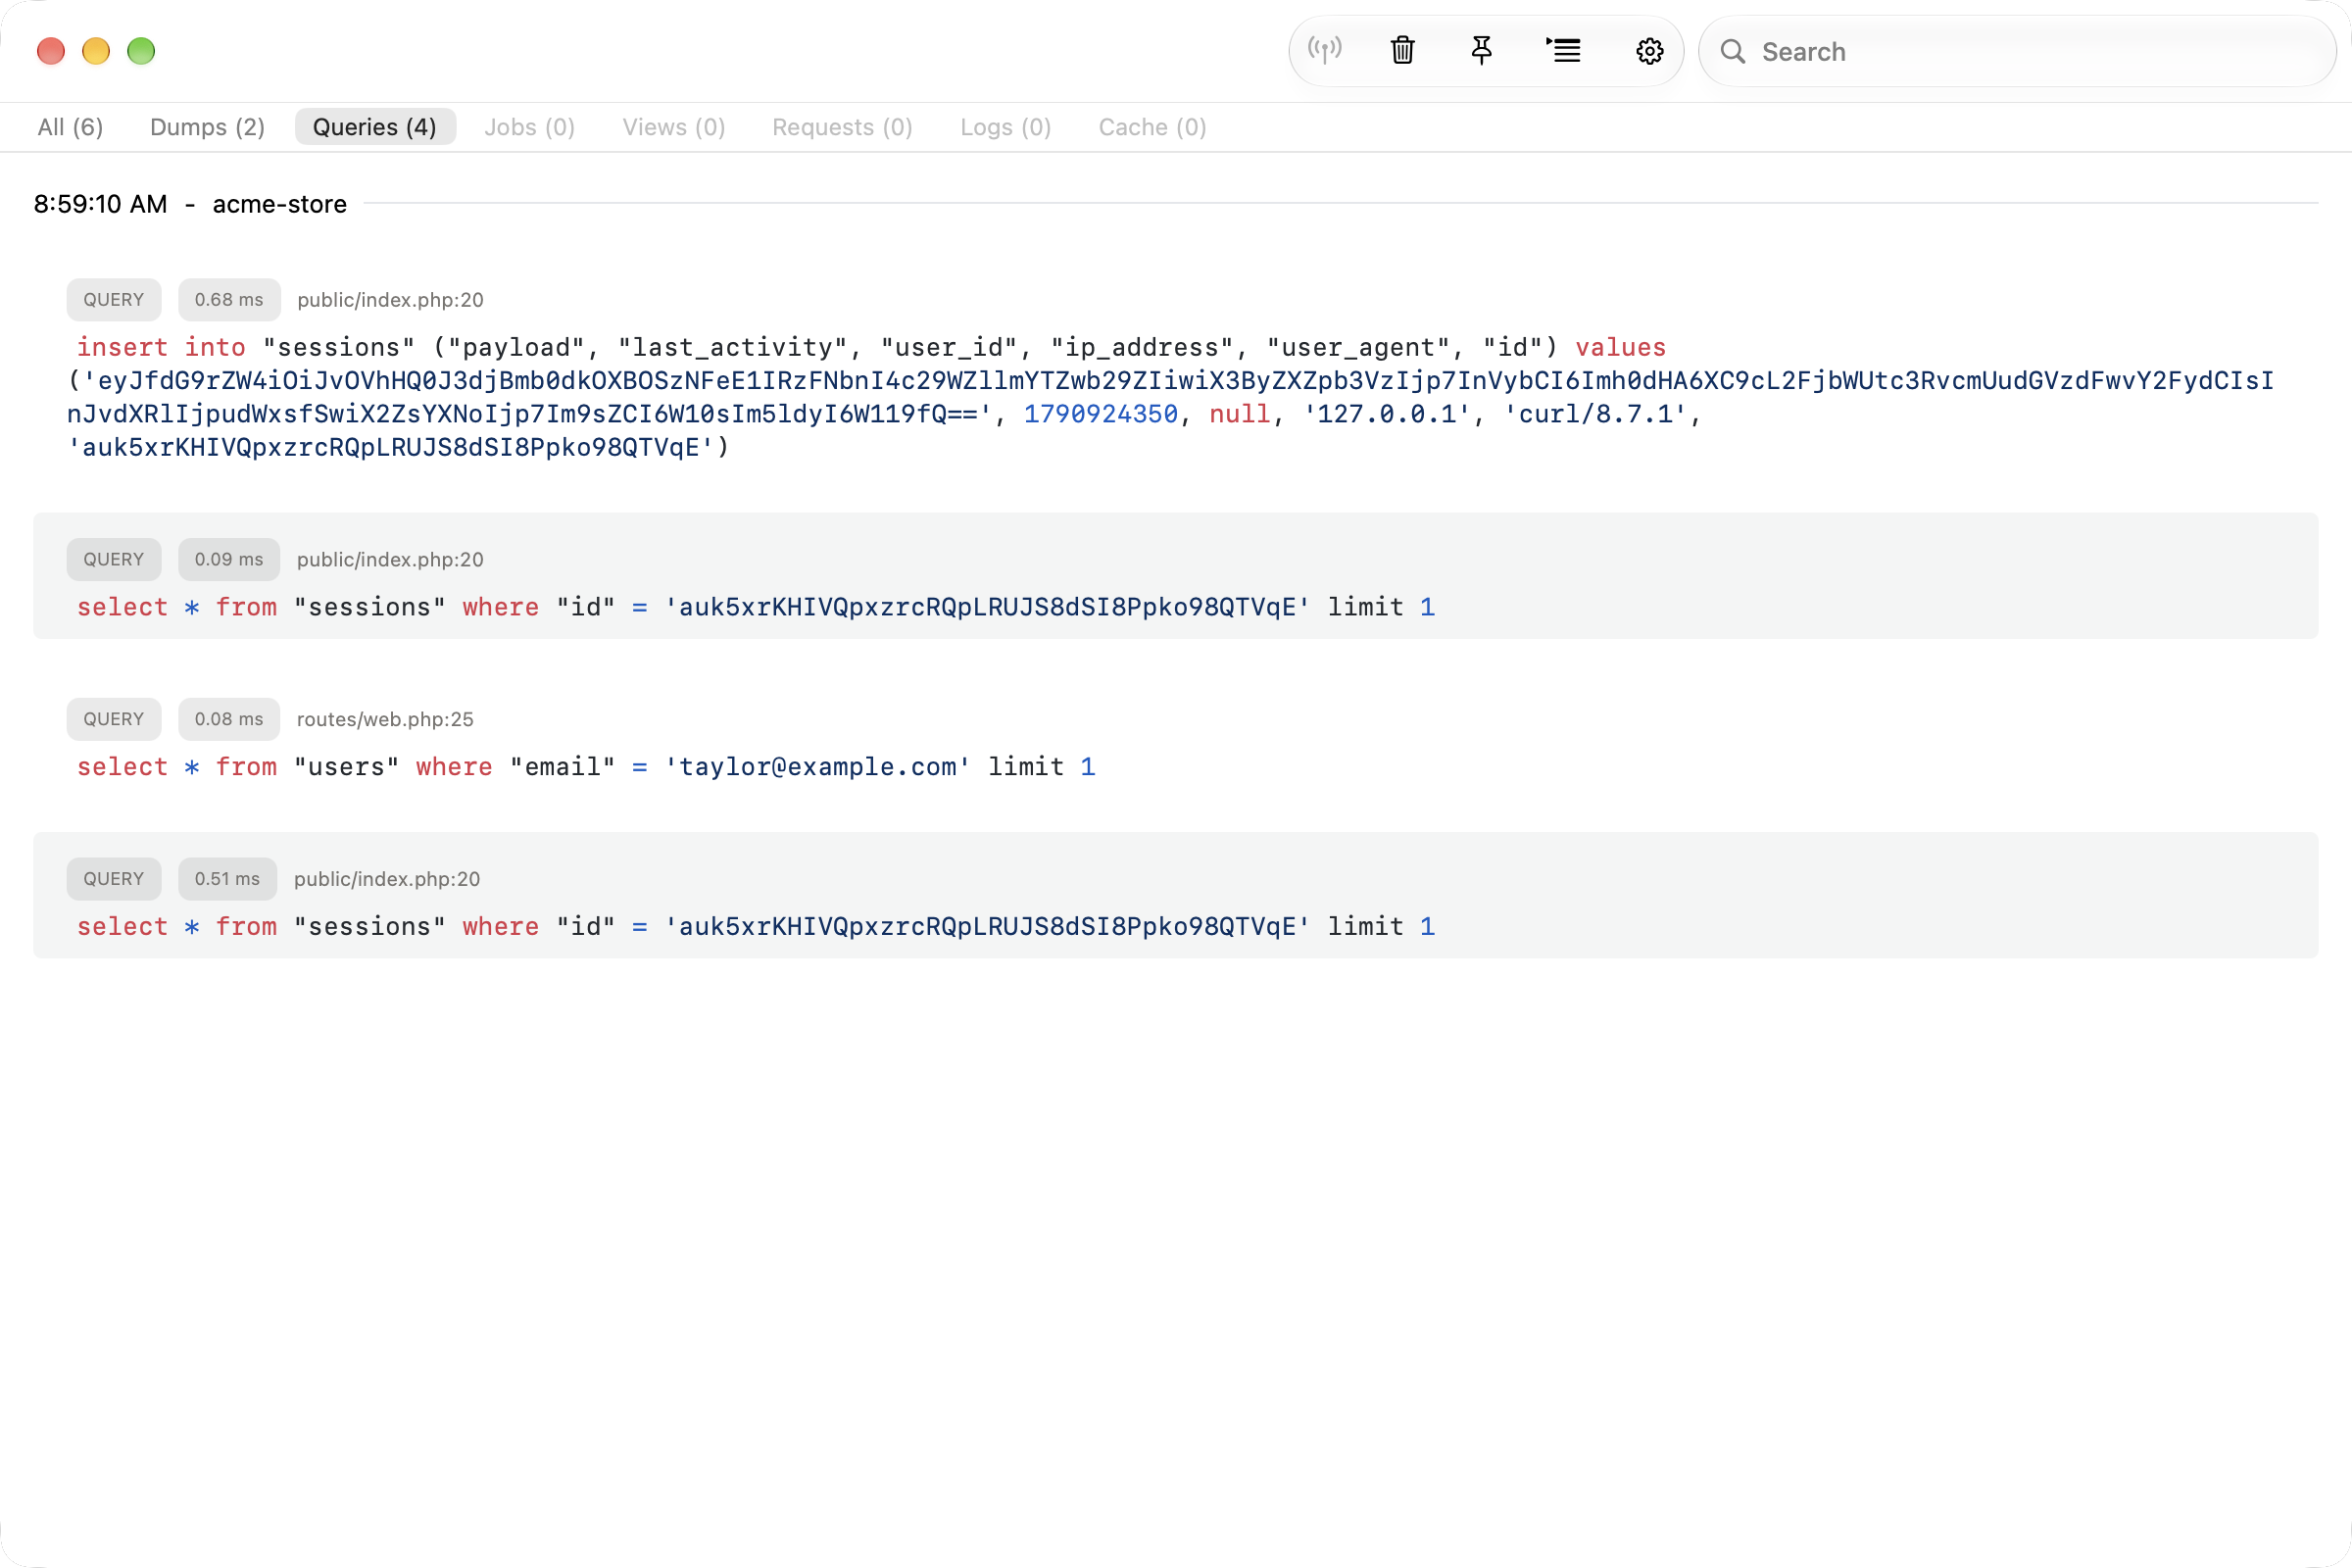Switch to All (6) tab
The width and height of the screenshot is (2352, 1568).
click(x=70, y=127)
